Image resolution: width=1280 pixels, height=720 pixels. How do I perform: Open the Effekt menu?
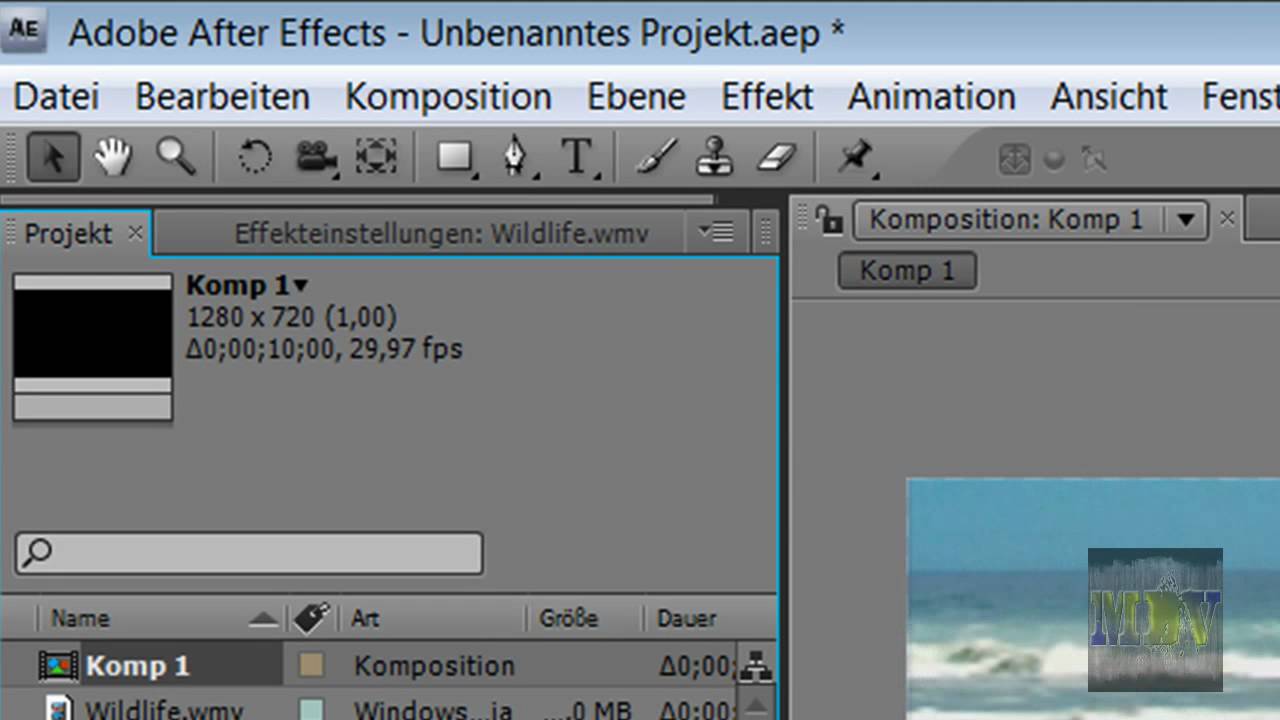pyautogui.click(x=767, y=97)
